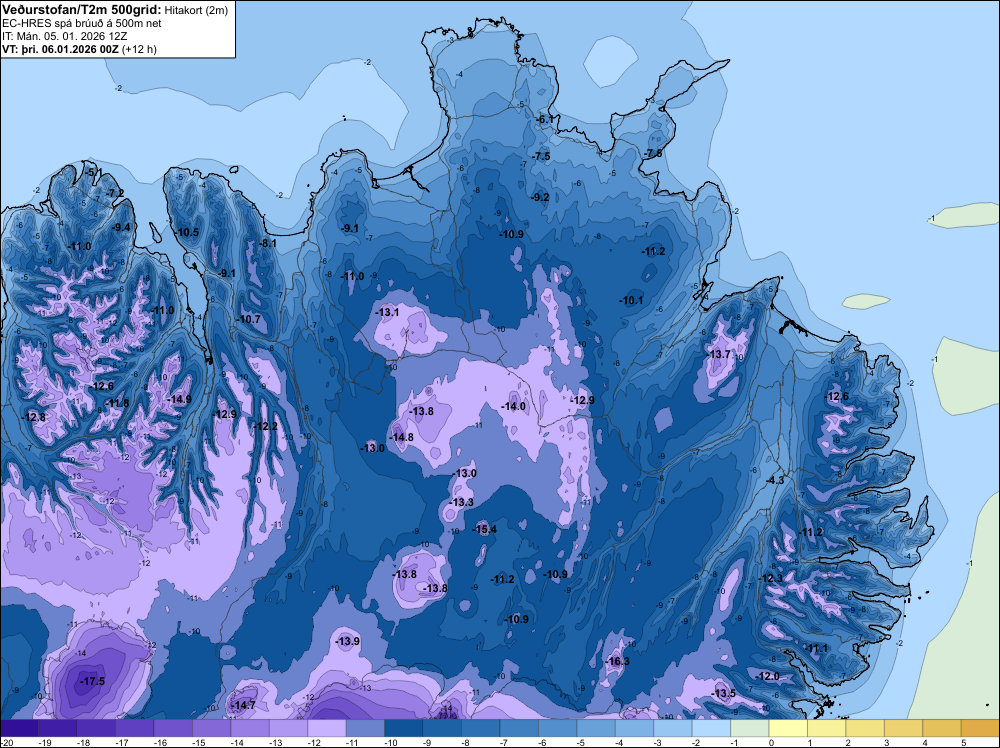
Task: Select the -8.1 temperature reading
Action: (x=267, y=243)
